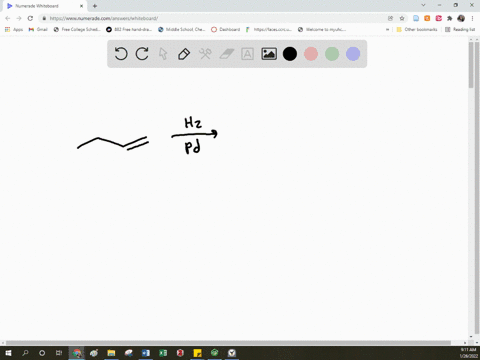Viewport: 480px width, 360px height.
Task: Open the taskbar clock and date
Action: pos(468,353)
